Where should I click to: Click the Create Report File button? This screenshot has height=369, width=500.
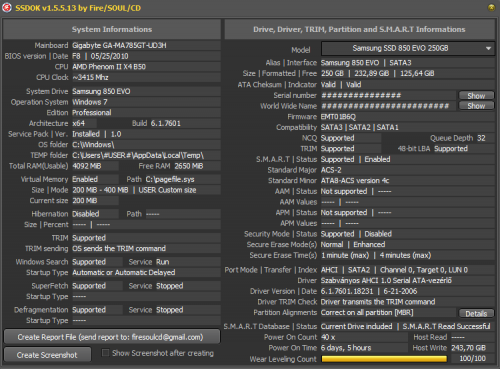click(112, 337)
